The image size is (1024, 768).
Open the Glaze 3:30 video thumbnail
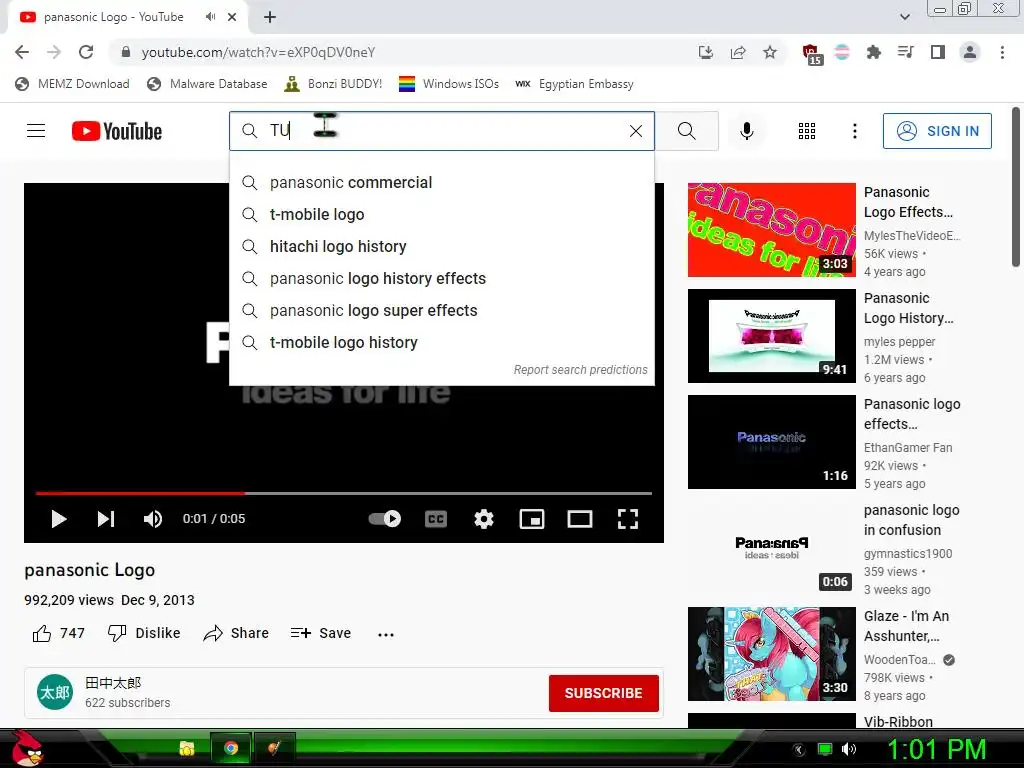(x=771, y=654)
